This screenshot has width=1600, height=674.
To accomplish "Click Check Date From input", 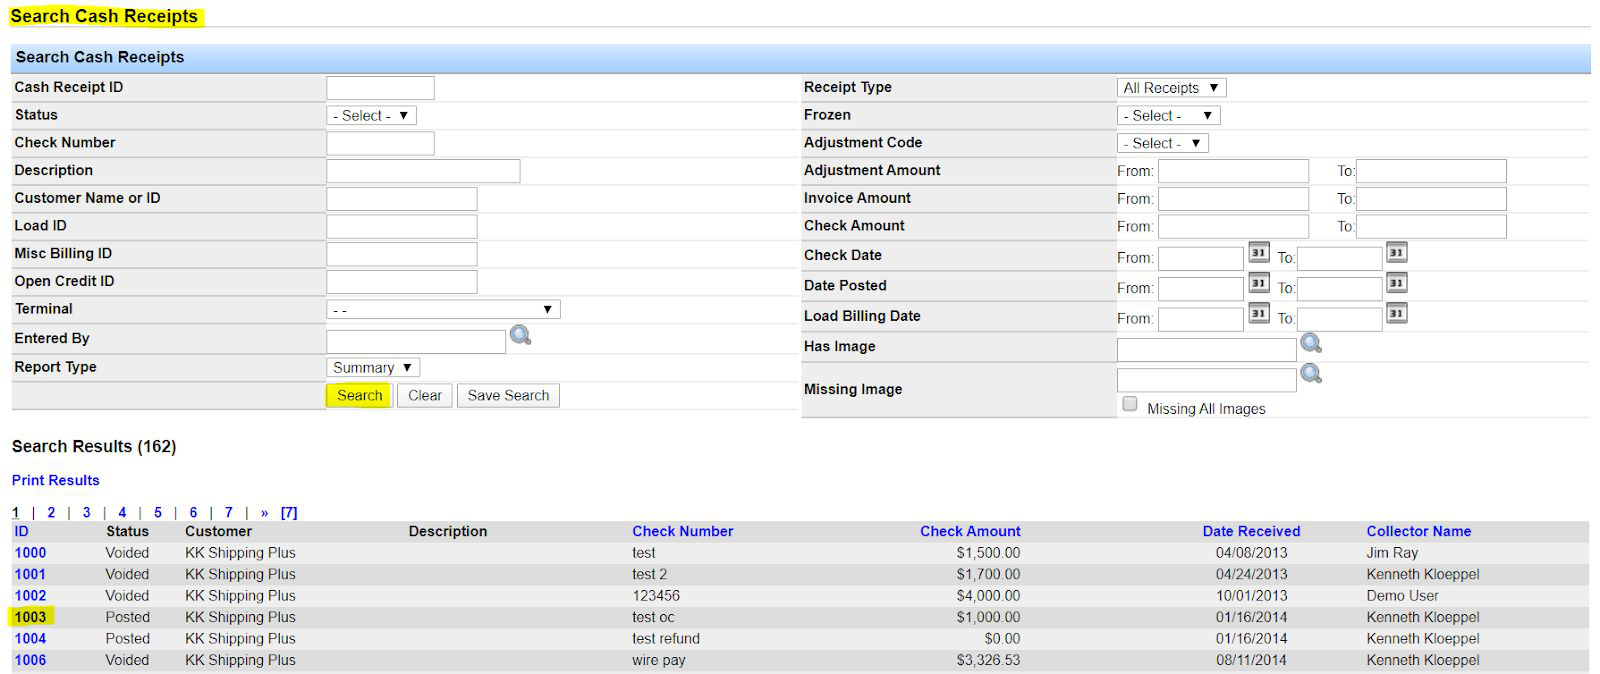I will pos(1201,258).
